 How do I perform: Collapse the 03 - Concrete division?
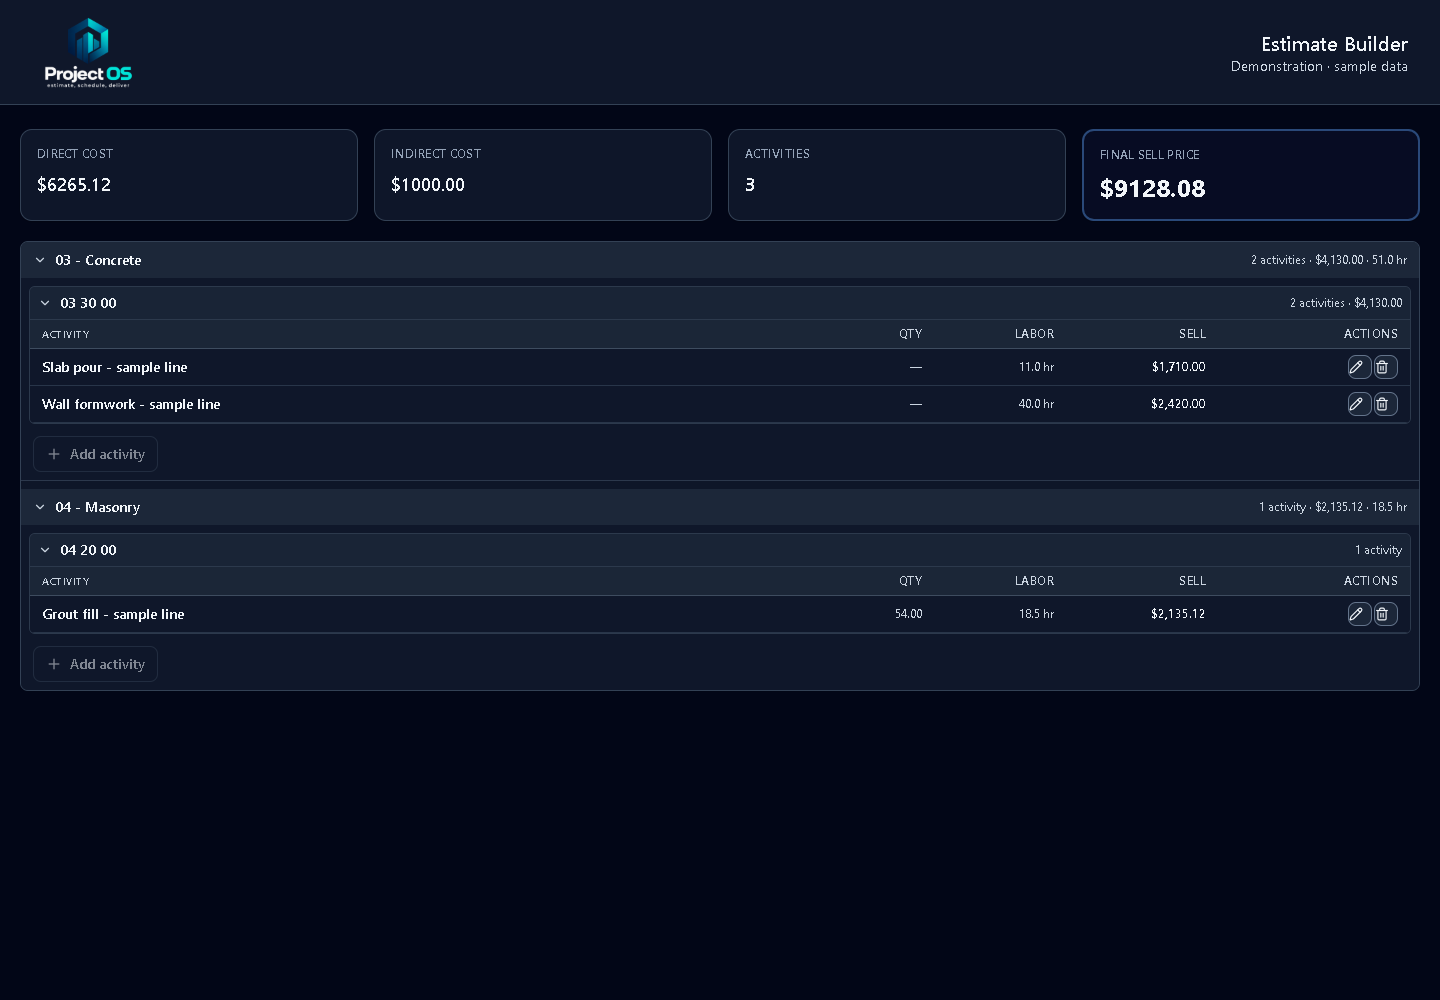(x=40, y=260)
